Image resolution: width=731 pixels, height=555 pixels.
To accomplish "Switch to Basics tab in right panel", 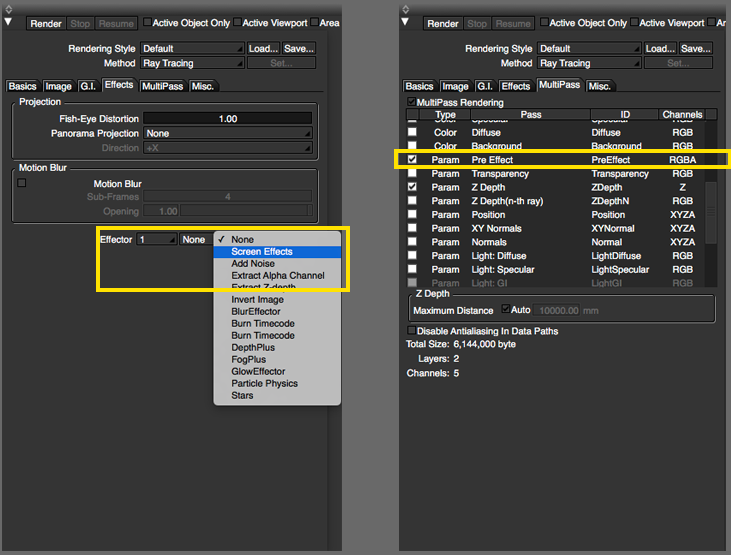I will (419, 86).
